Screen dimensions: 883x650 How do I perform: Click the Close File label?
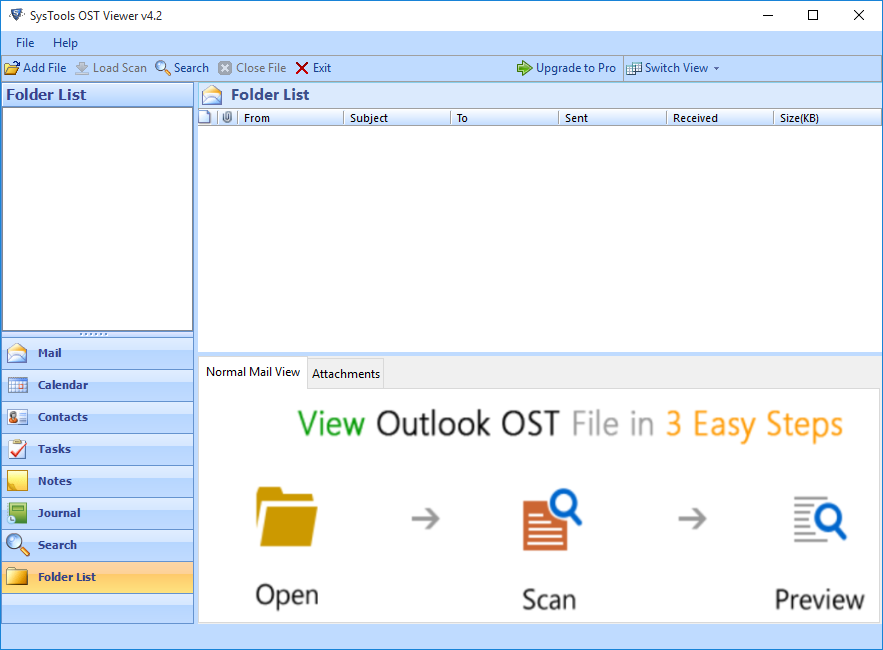261,68
